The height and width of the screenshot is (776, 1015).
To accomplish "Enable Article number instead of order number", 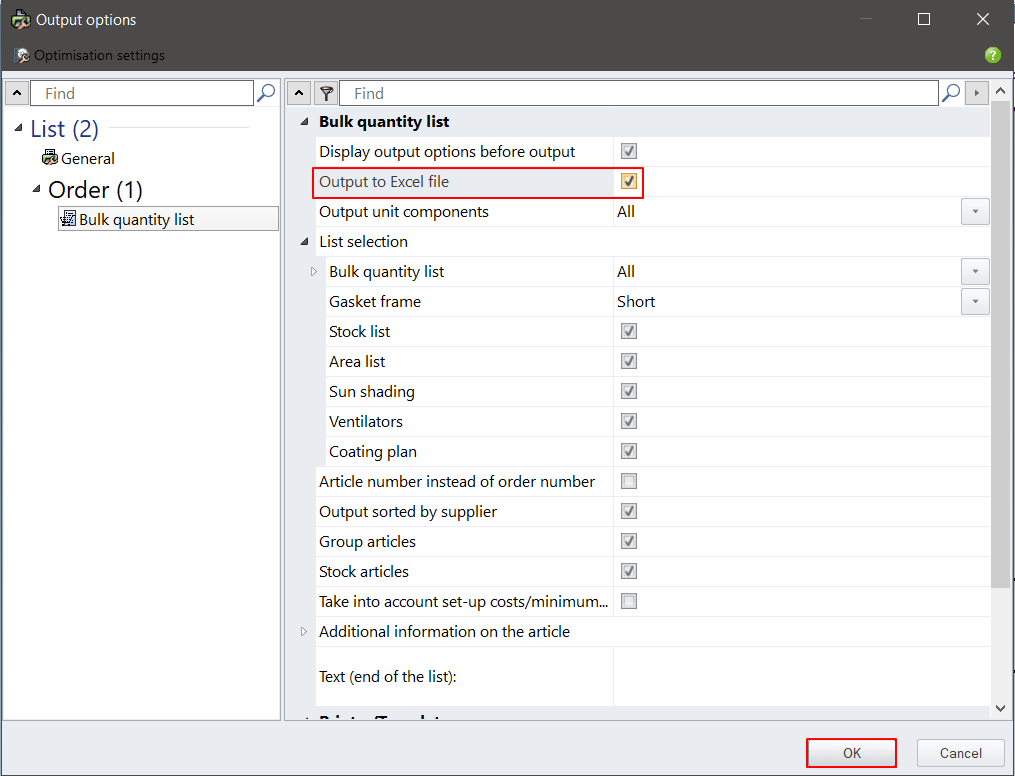I will pyautogui.click(x=629, y=482).
